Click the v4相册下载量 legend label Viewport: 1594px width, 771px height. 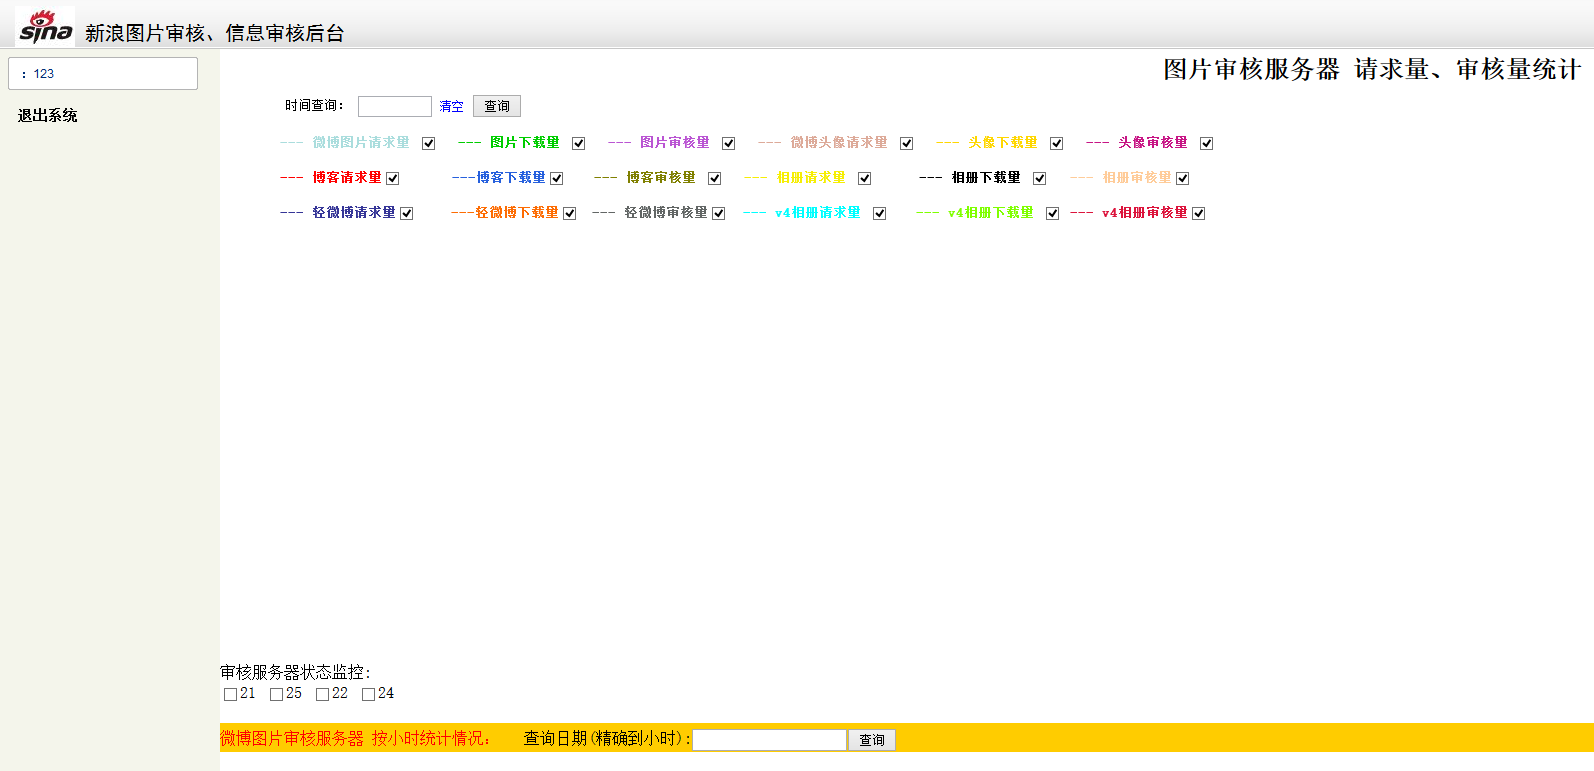click(991, 213)
